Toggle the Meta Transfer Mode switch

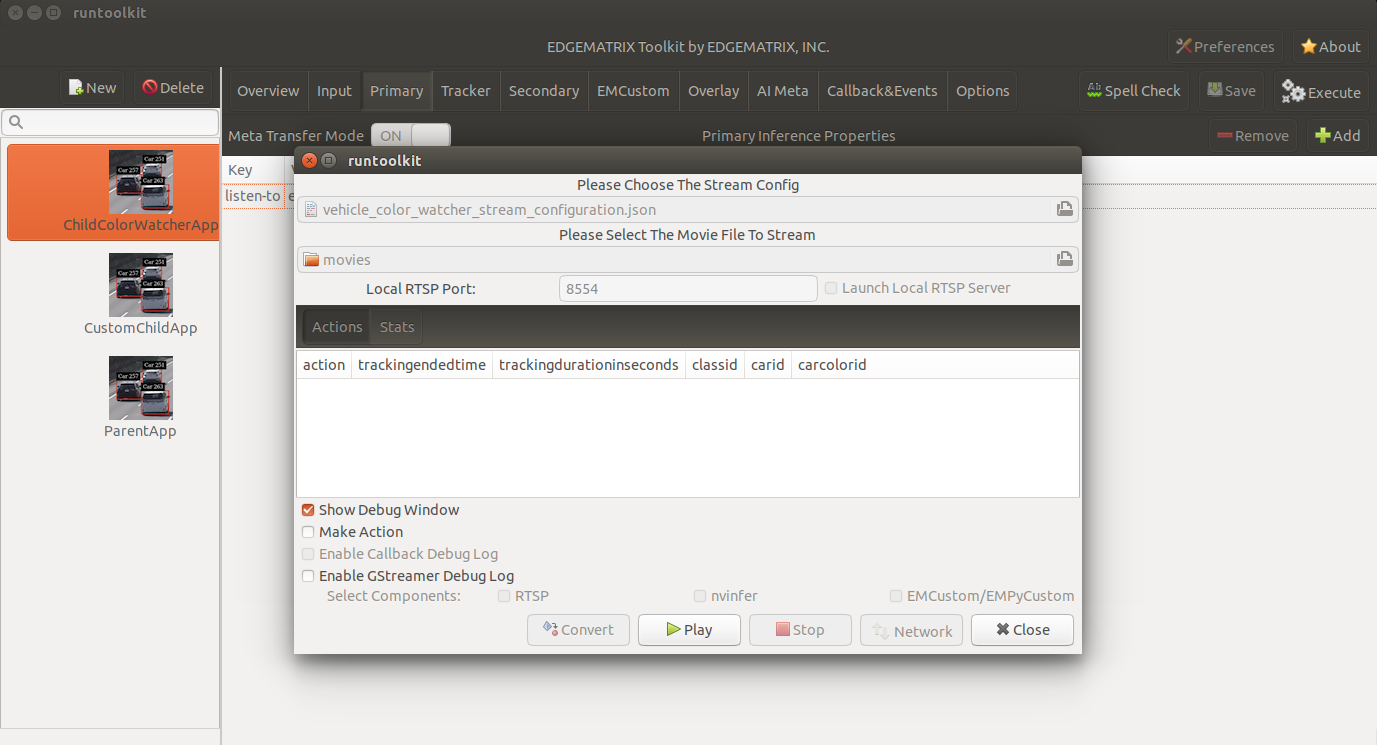tap(411, 136)
